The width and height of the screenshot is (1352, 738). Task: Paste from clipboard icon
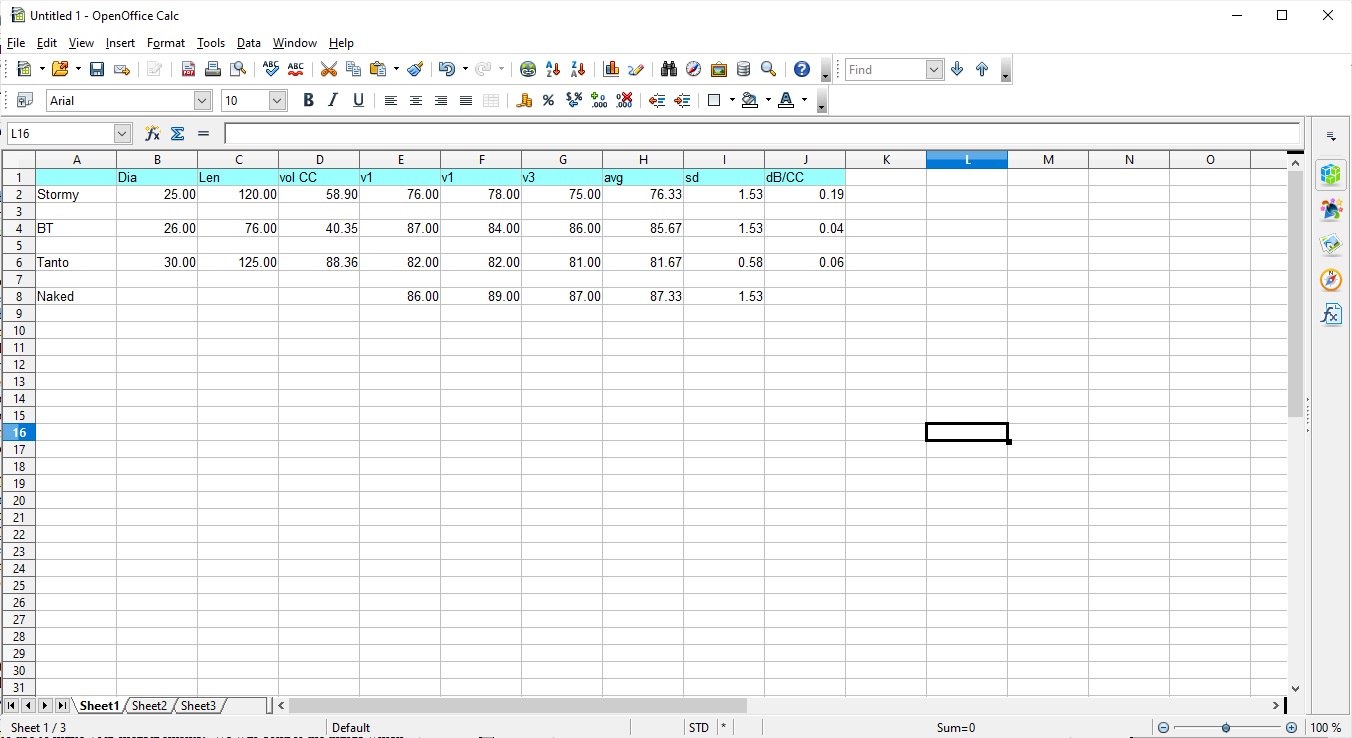(x=378, y=69)
